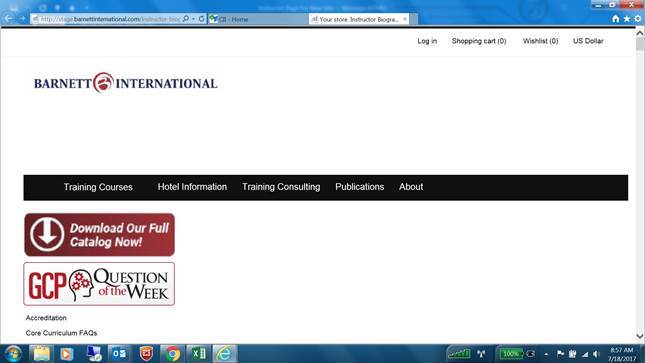
Task: Open the red shield security app in taskbar
Action: (146, 354)
